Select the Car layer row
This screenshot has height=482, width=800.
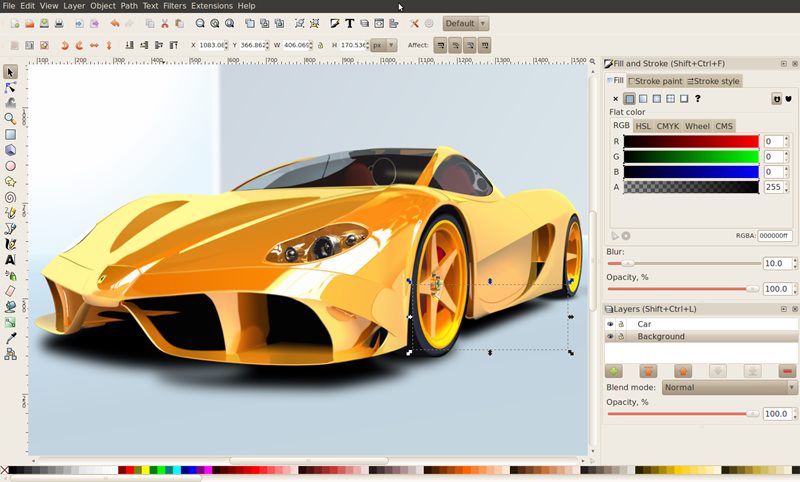click(702, 324)
